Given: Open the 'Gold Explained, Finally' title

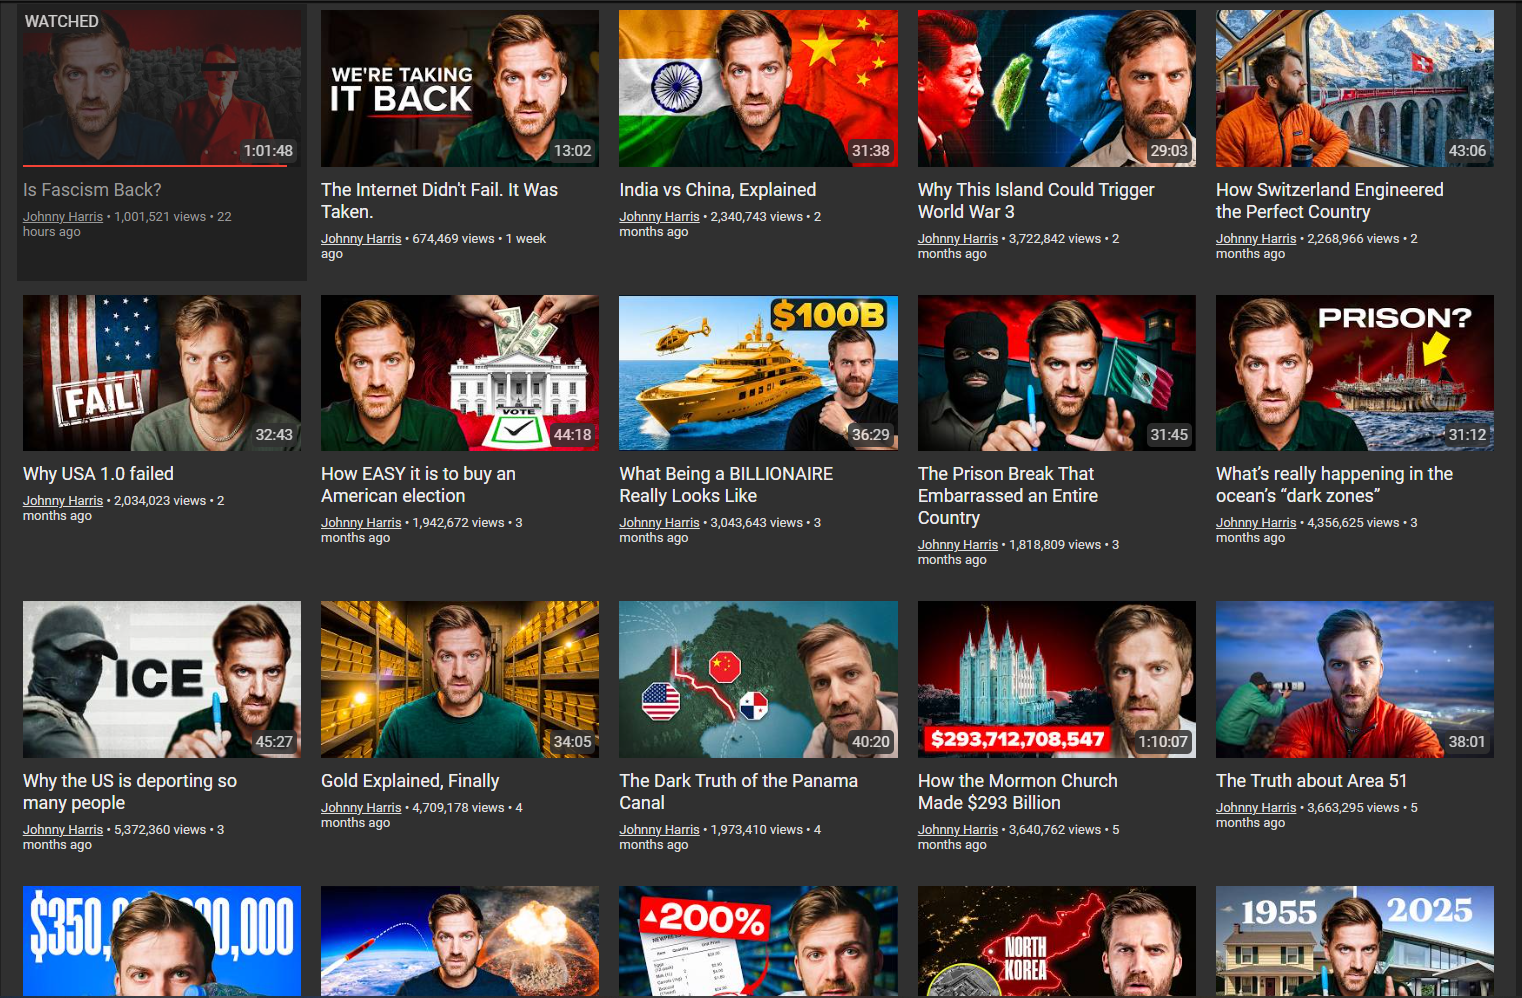Looking at the screenshot, I should point(410,781).
